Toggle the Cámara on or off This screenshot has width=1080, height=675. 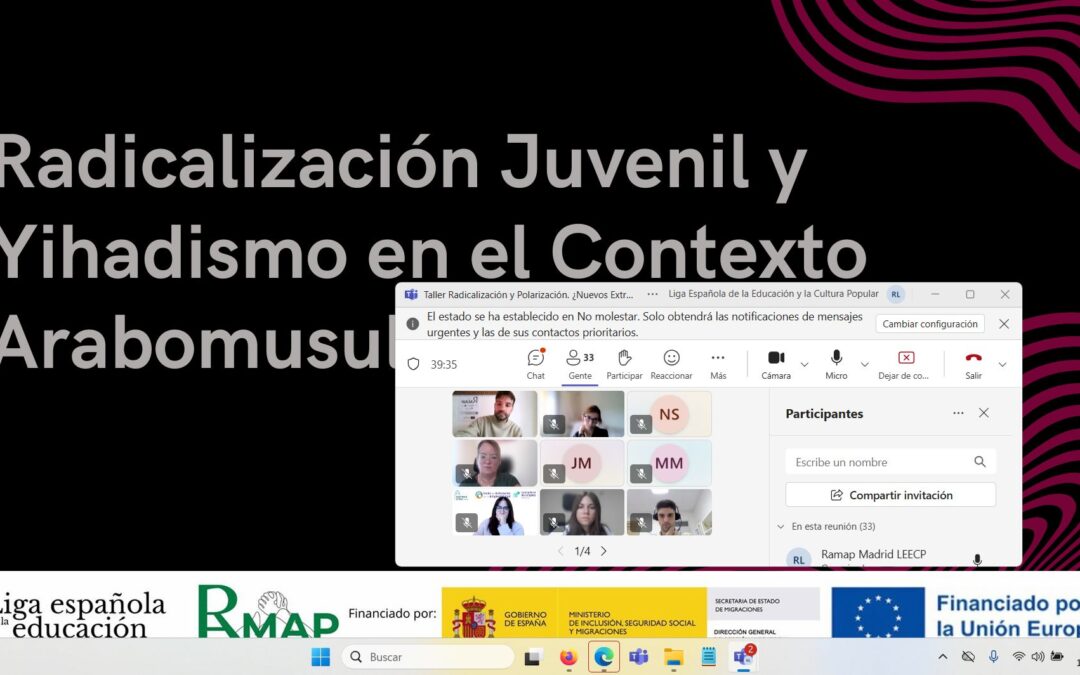click(x=776, y=364)
